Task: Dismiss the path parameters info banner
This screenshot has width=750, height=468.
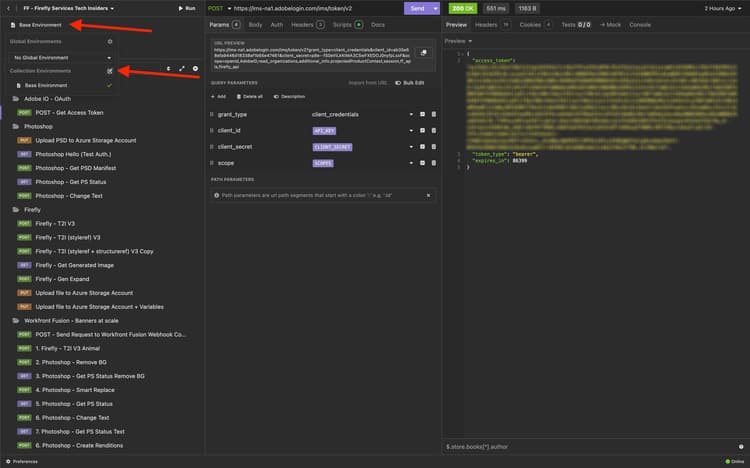Action: pos(428,195)
